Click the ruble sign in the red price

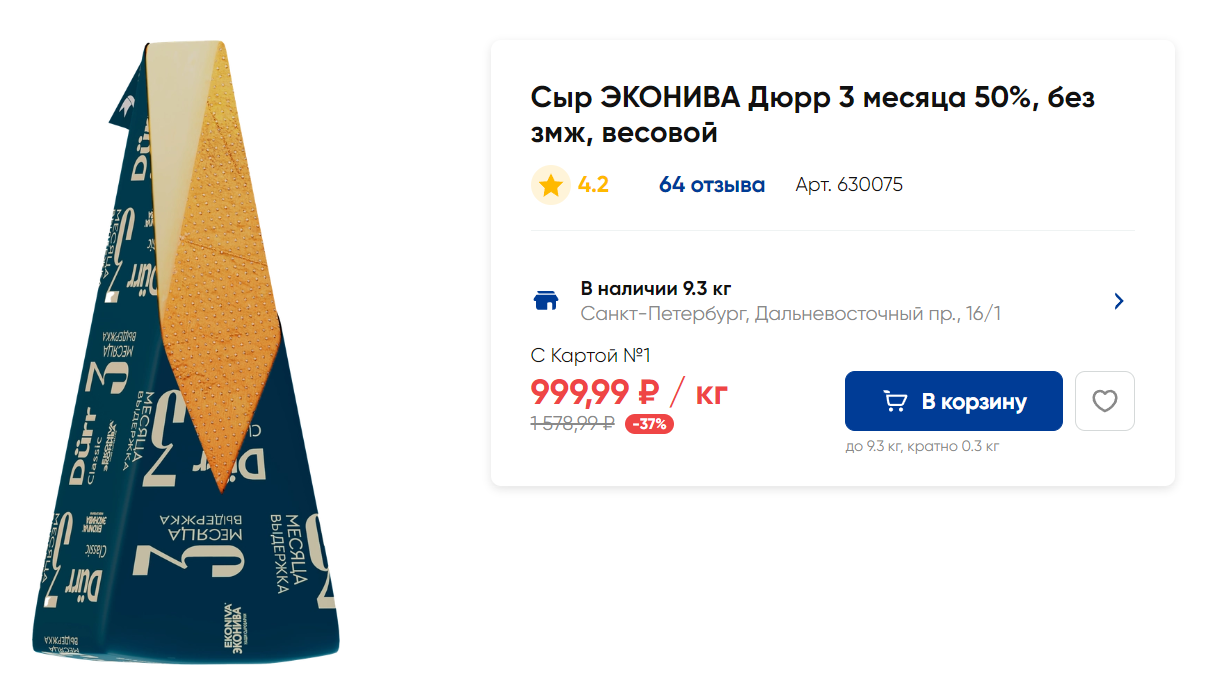click(647, 392)
